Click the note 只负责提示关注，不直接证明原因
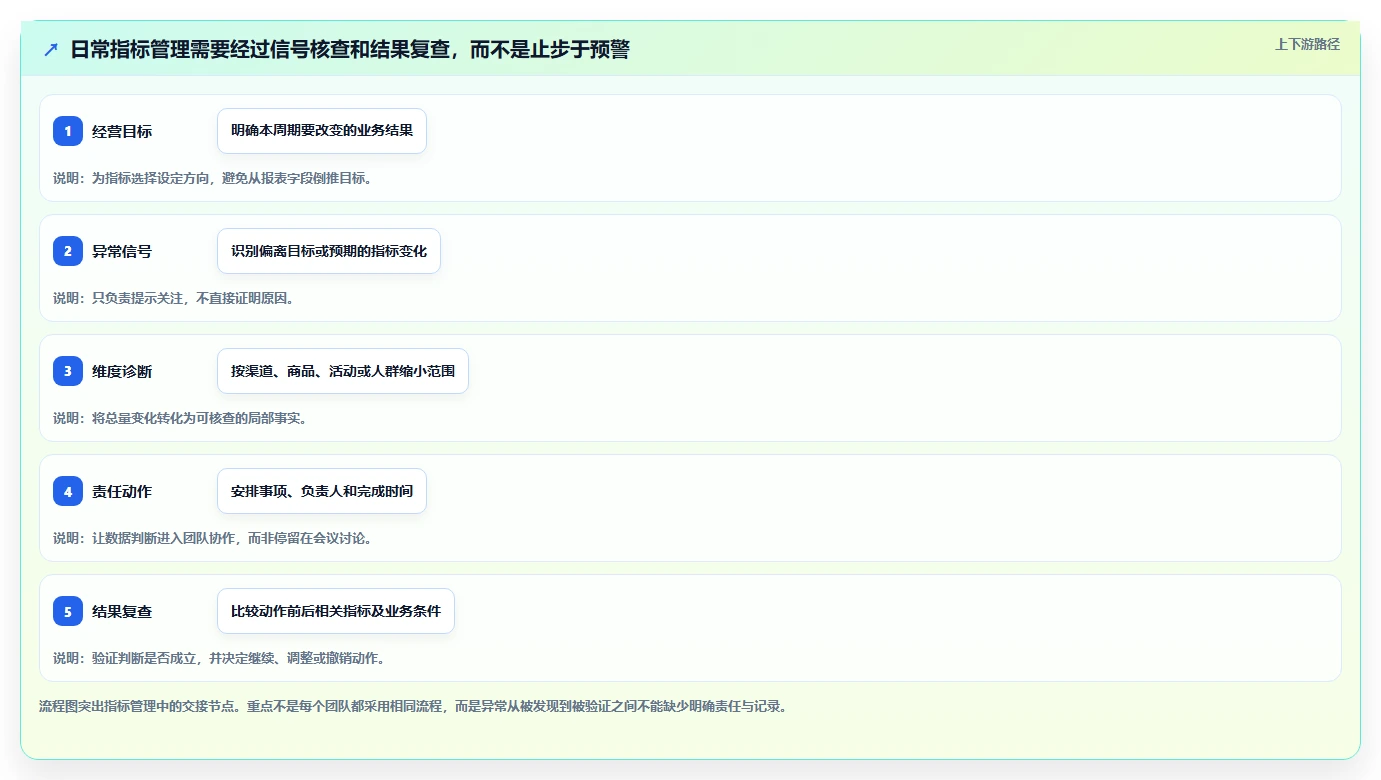1381x780 pixels. click(174, 298)
